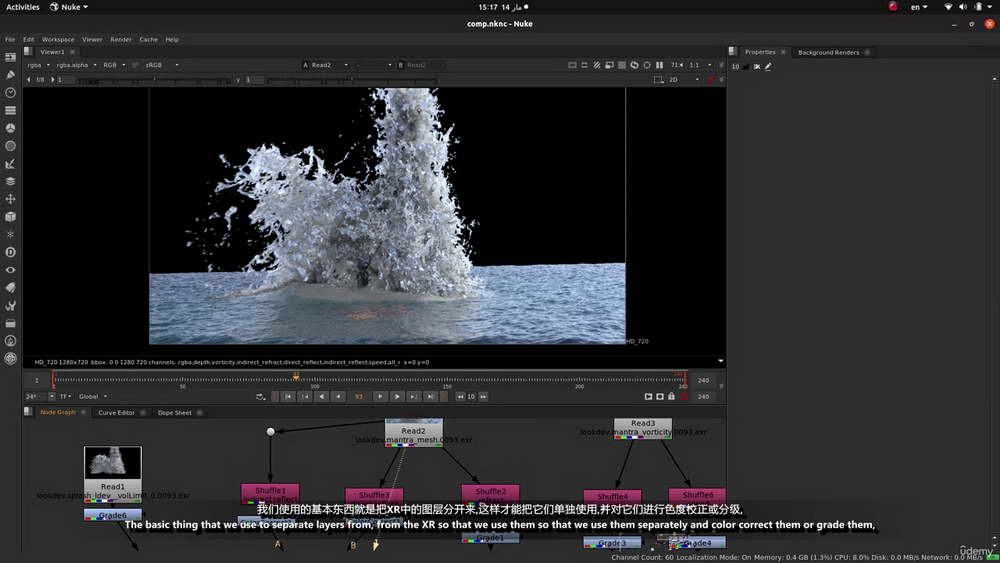Click the Read1 node thumbnail
The height and width of the screenshot is (563, 1000).
coord(113,462)
